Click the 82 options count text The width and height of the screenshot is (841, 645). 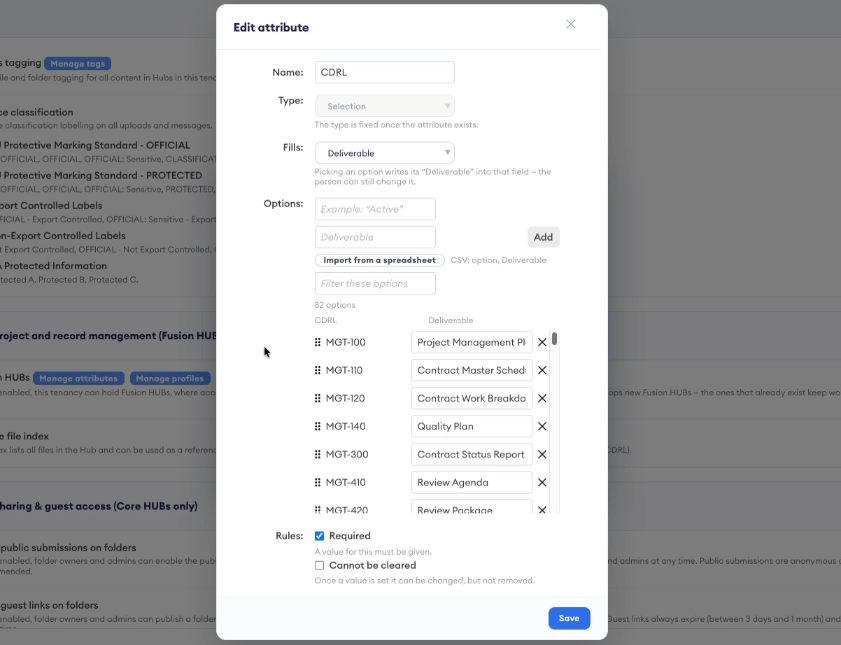(x=335, y=305)
